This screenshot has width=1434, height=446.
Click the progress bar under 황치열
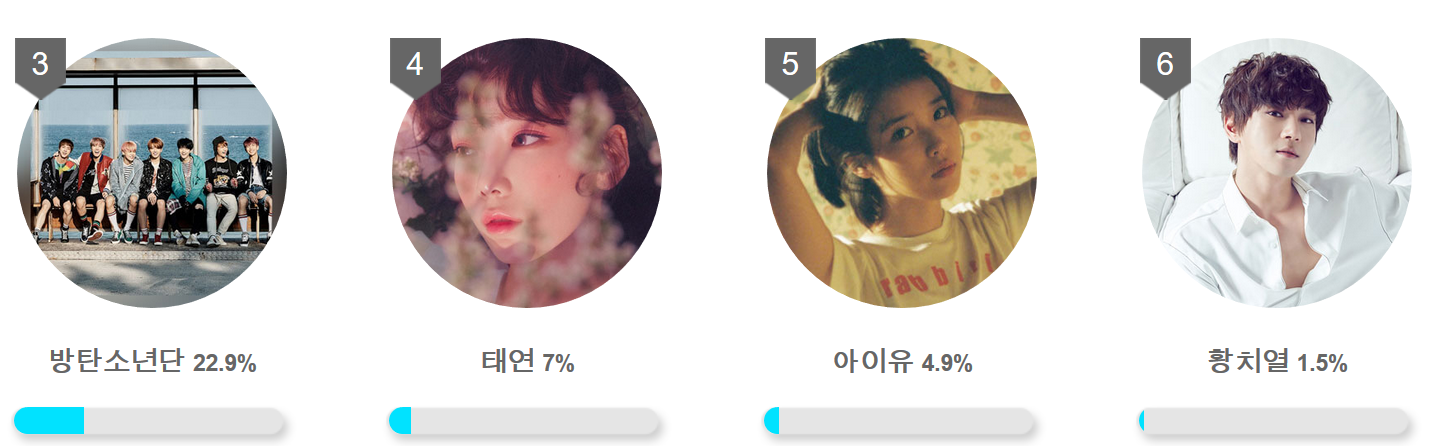(x=1274, y=421)
